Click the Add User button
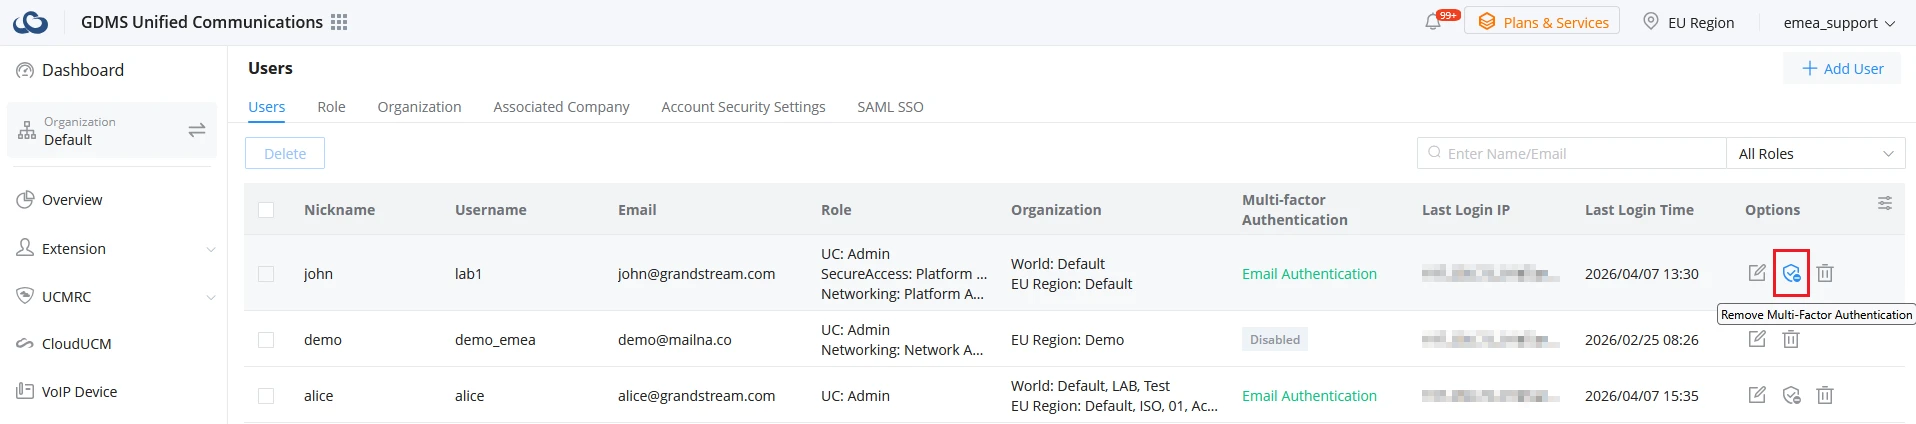Viewport: 1916px width, 424px height. click(1842, 68)
